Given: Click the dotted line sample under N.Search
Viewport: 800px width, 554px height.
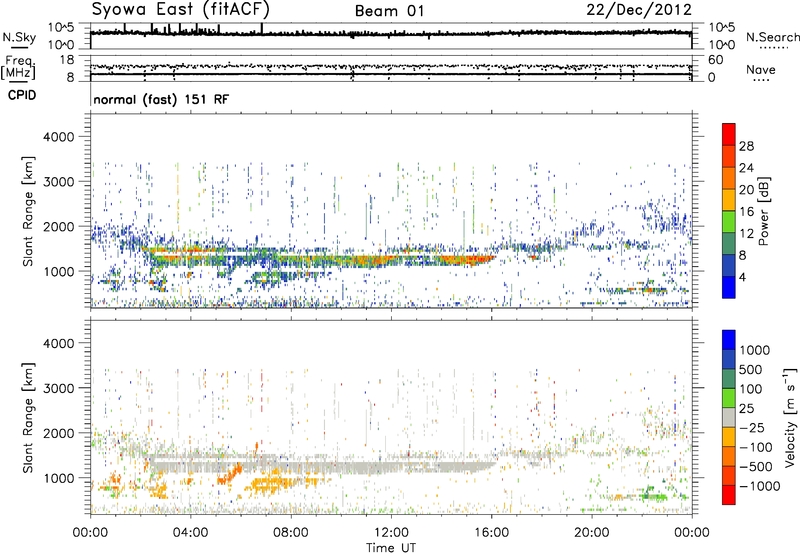Looking at the screenshot, I should 772,47.
